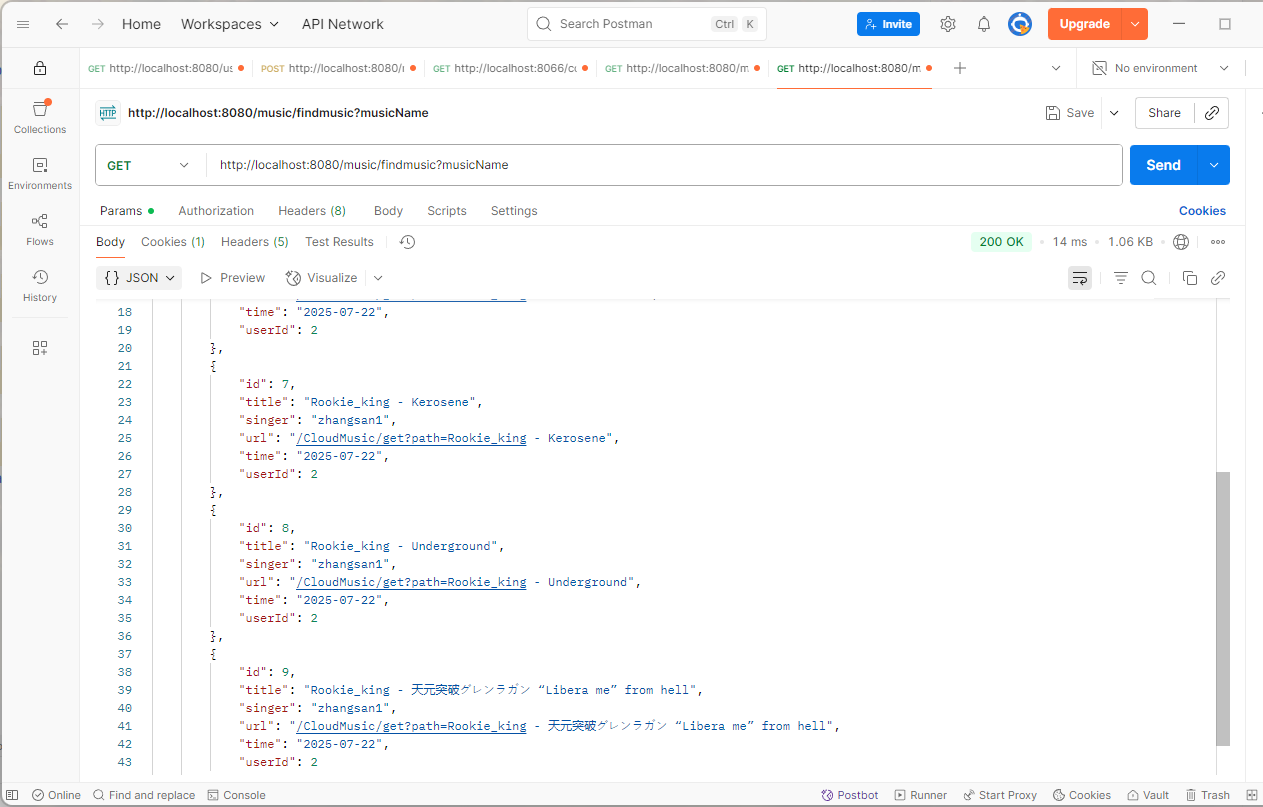1263x807 pixels.
Task: Switch response to Preview mode
Action: pyautogui.click(x=232, y=278)
